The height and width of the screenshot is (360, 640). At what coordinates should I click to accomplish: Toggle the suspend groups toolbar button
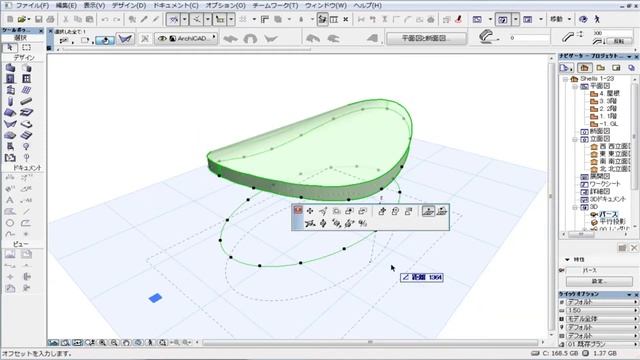(322, 19)
